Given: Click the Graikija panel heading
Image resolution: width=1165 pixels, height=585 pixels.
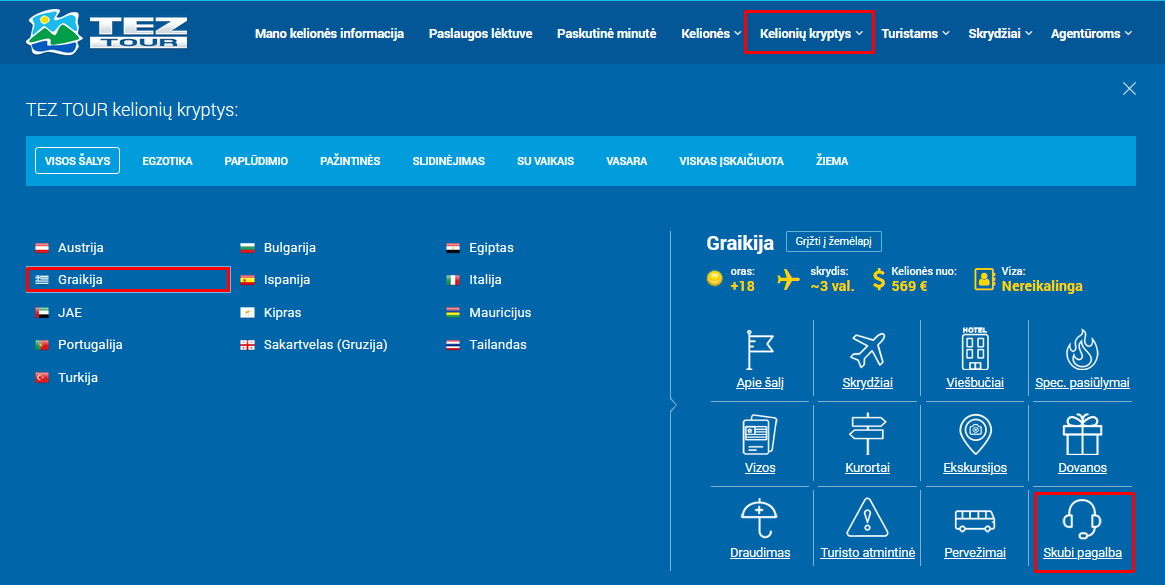Looking at the screenshot, I should click(739, 242).
